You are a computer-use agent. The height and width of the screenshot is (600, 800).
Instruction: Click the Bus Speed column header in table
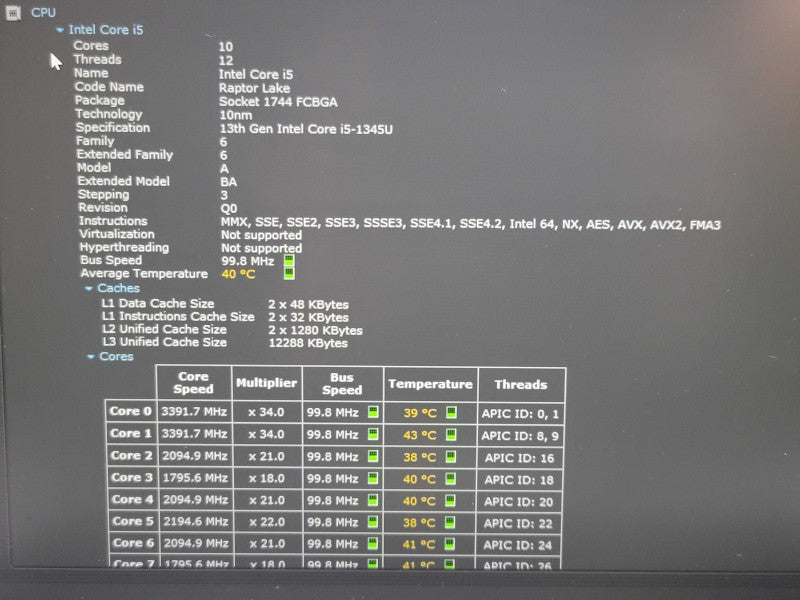(x=342, y=384)
